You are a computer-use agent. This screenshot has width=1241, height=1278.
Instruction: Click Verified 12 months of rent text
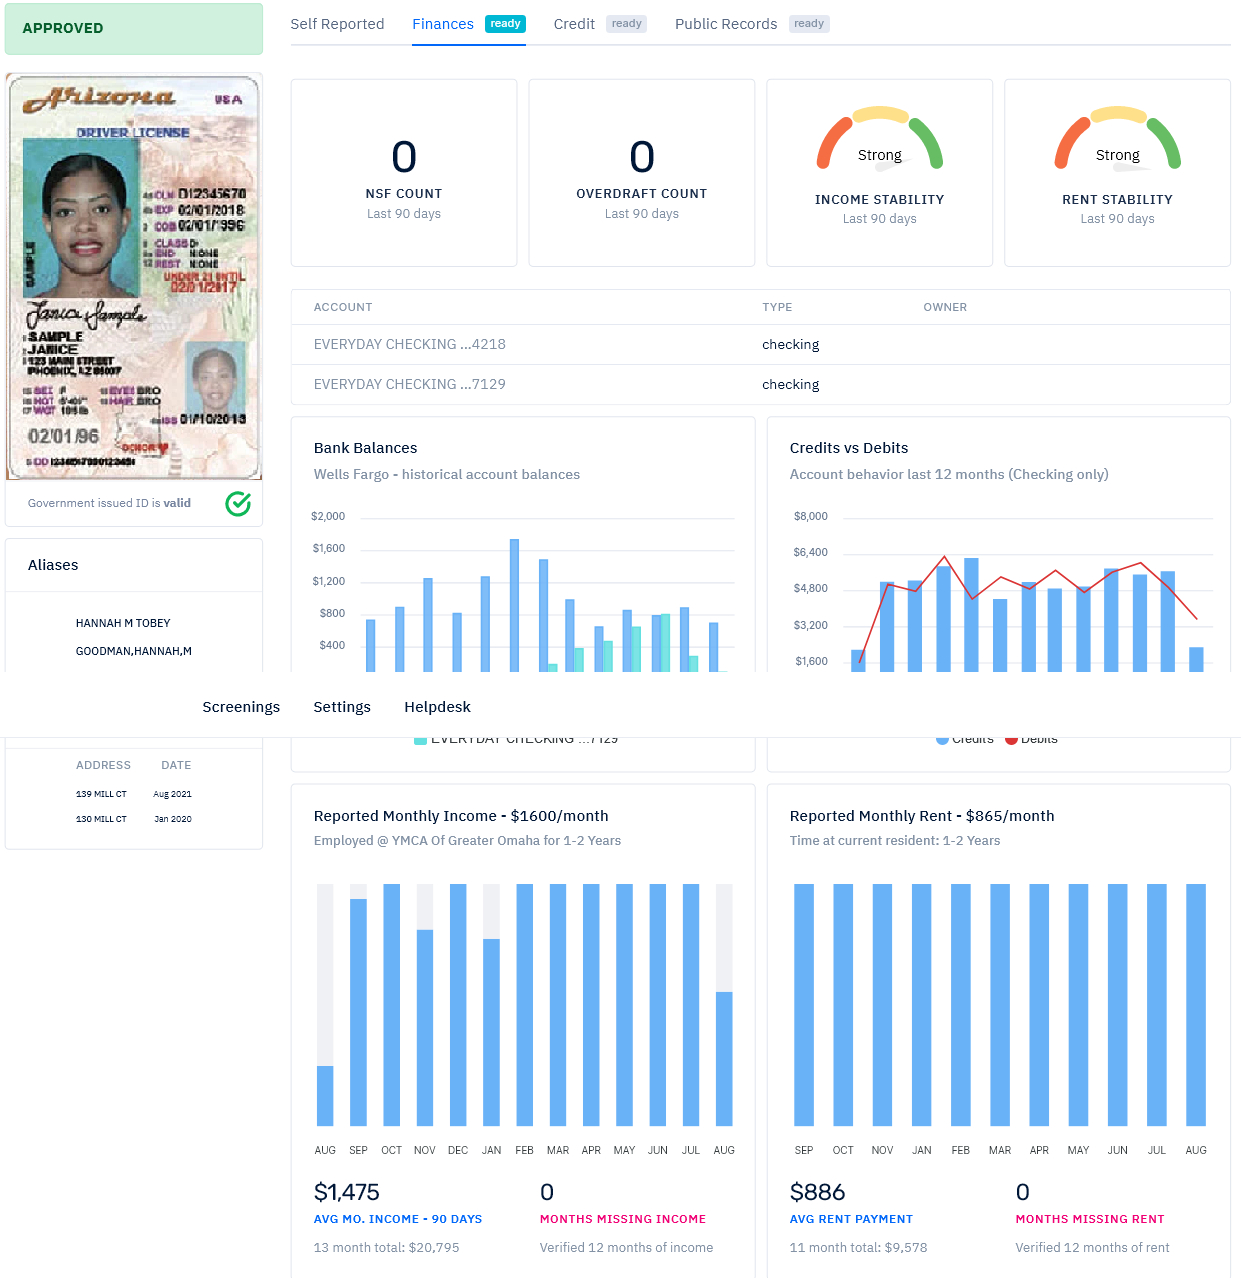click(x=1092, y=1248)
